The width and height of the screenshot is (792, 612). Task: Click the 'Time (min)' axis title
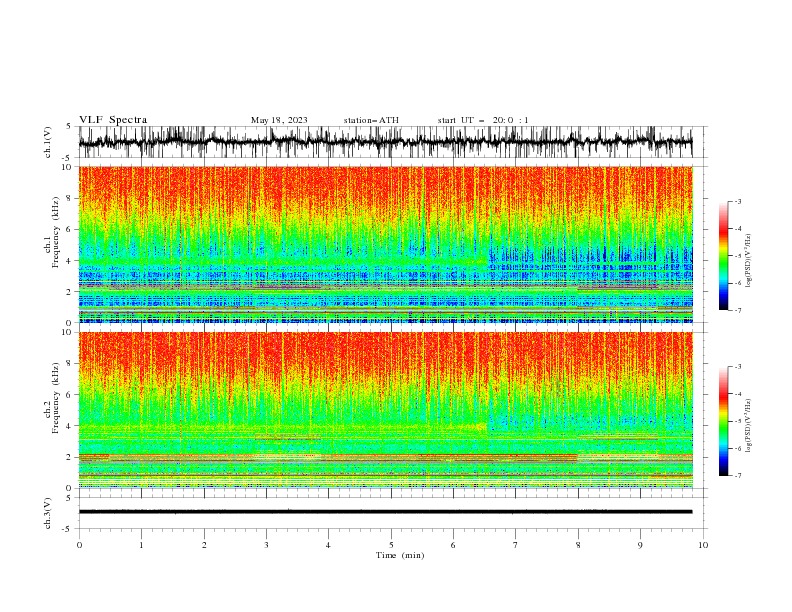pyautogui.click(x=400, y=555)
